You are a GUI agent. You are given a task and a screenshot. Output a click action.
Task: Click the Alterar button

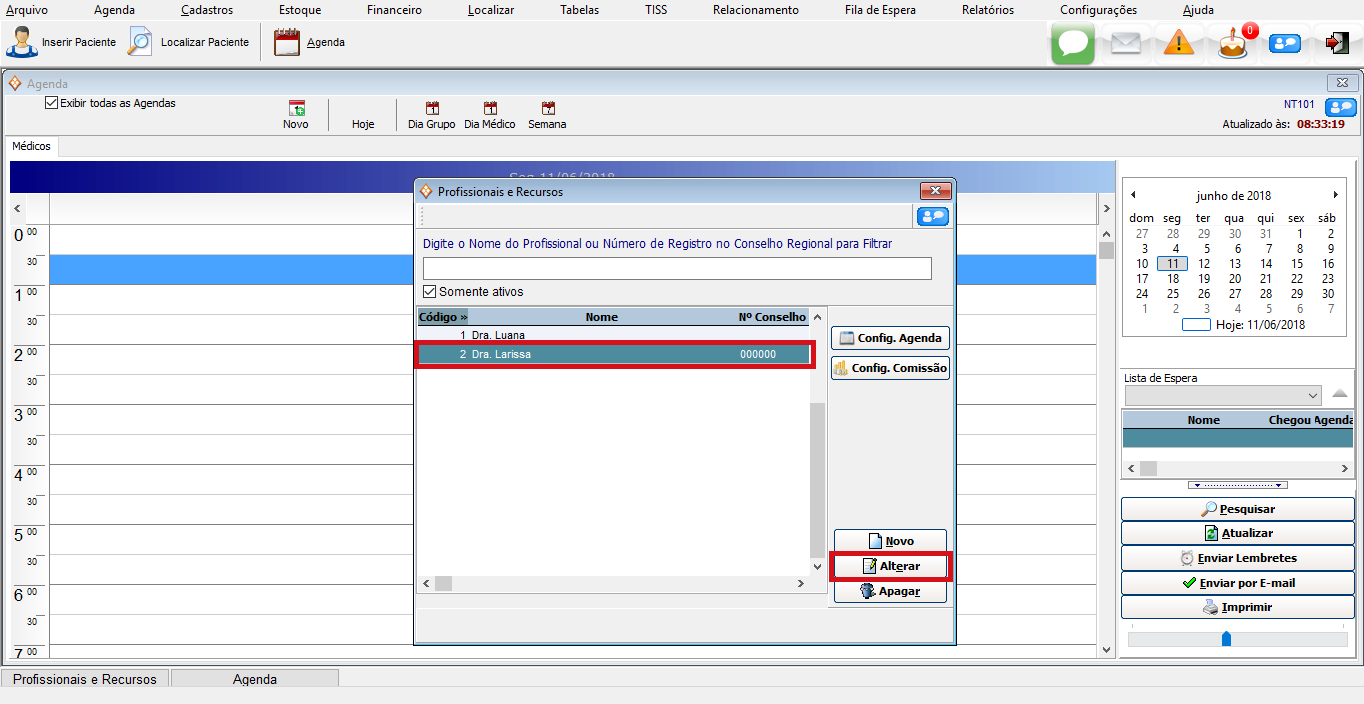(x=890, y=566)
